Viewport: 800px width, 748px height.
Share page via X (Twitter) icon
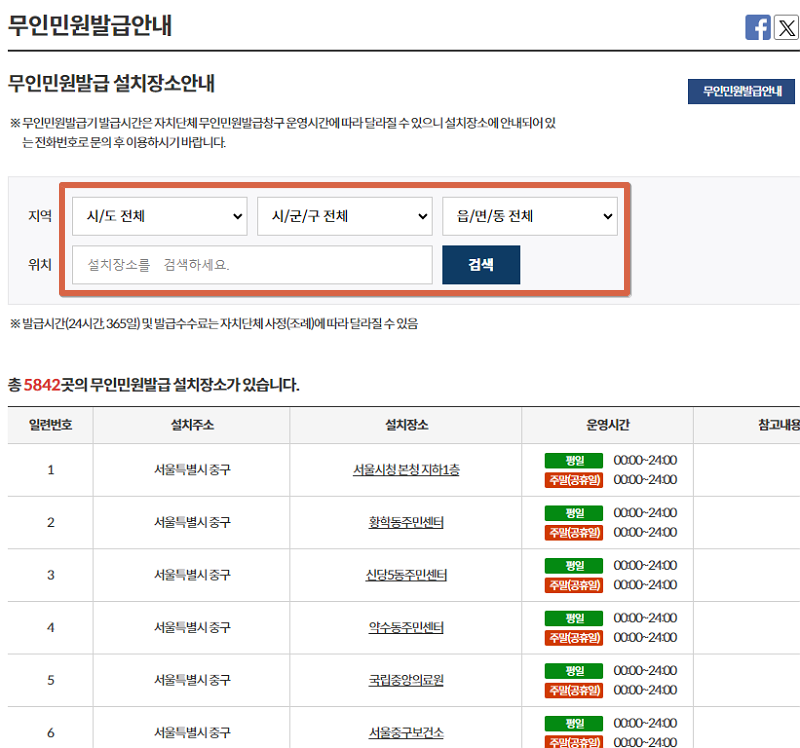coord(786,27)
